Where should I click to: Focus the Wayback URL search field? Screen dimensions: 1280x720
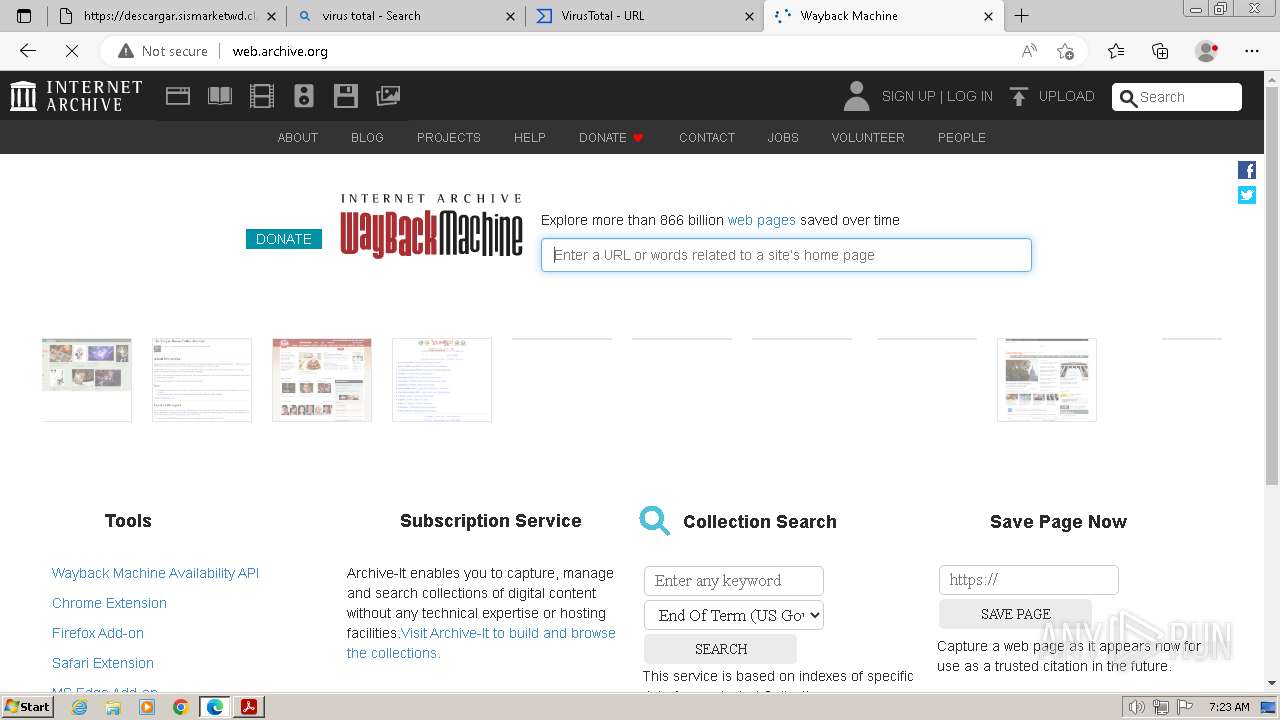(x=786, y=255)
